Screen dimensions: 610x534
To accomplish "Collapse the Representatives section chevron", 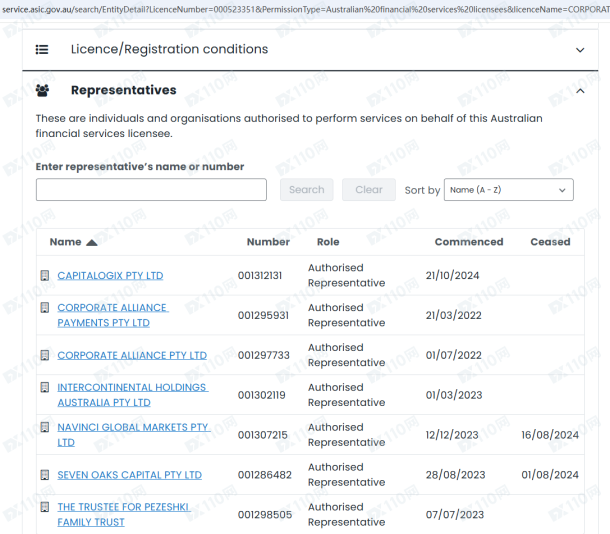I will click(580, 91).
